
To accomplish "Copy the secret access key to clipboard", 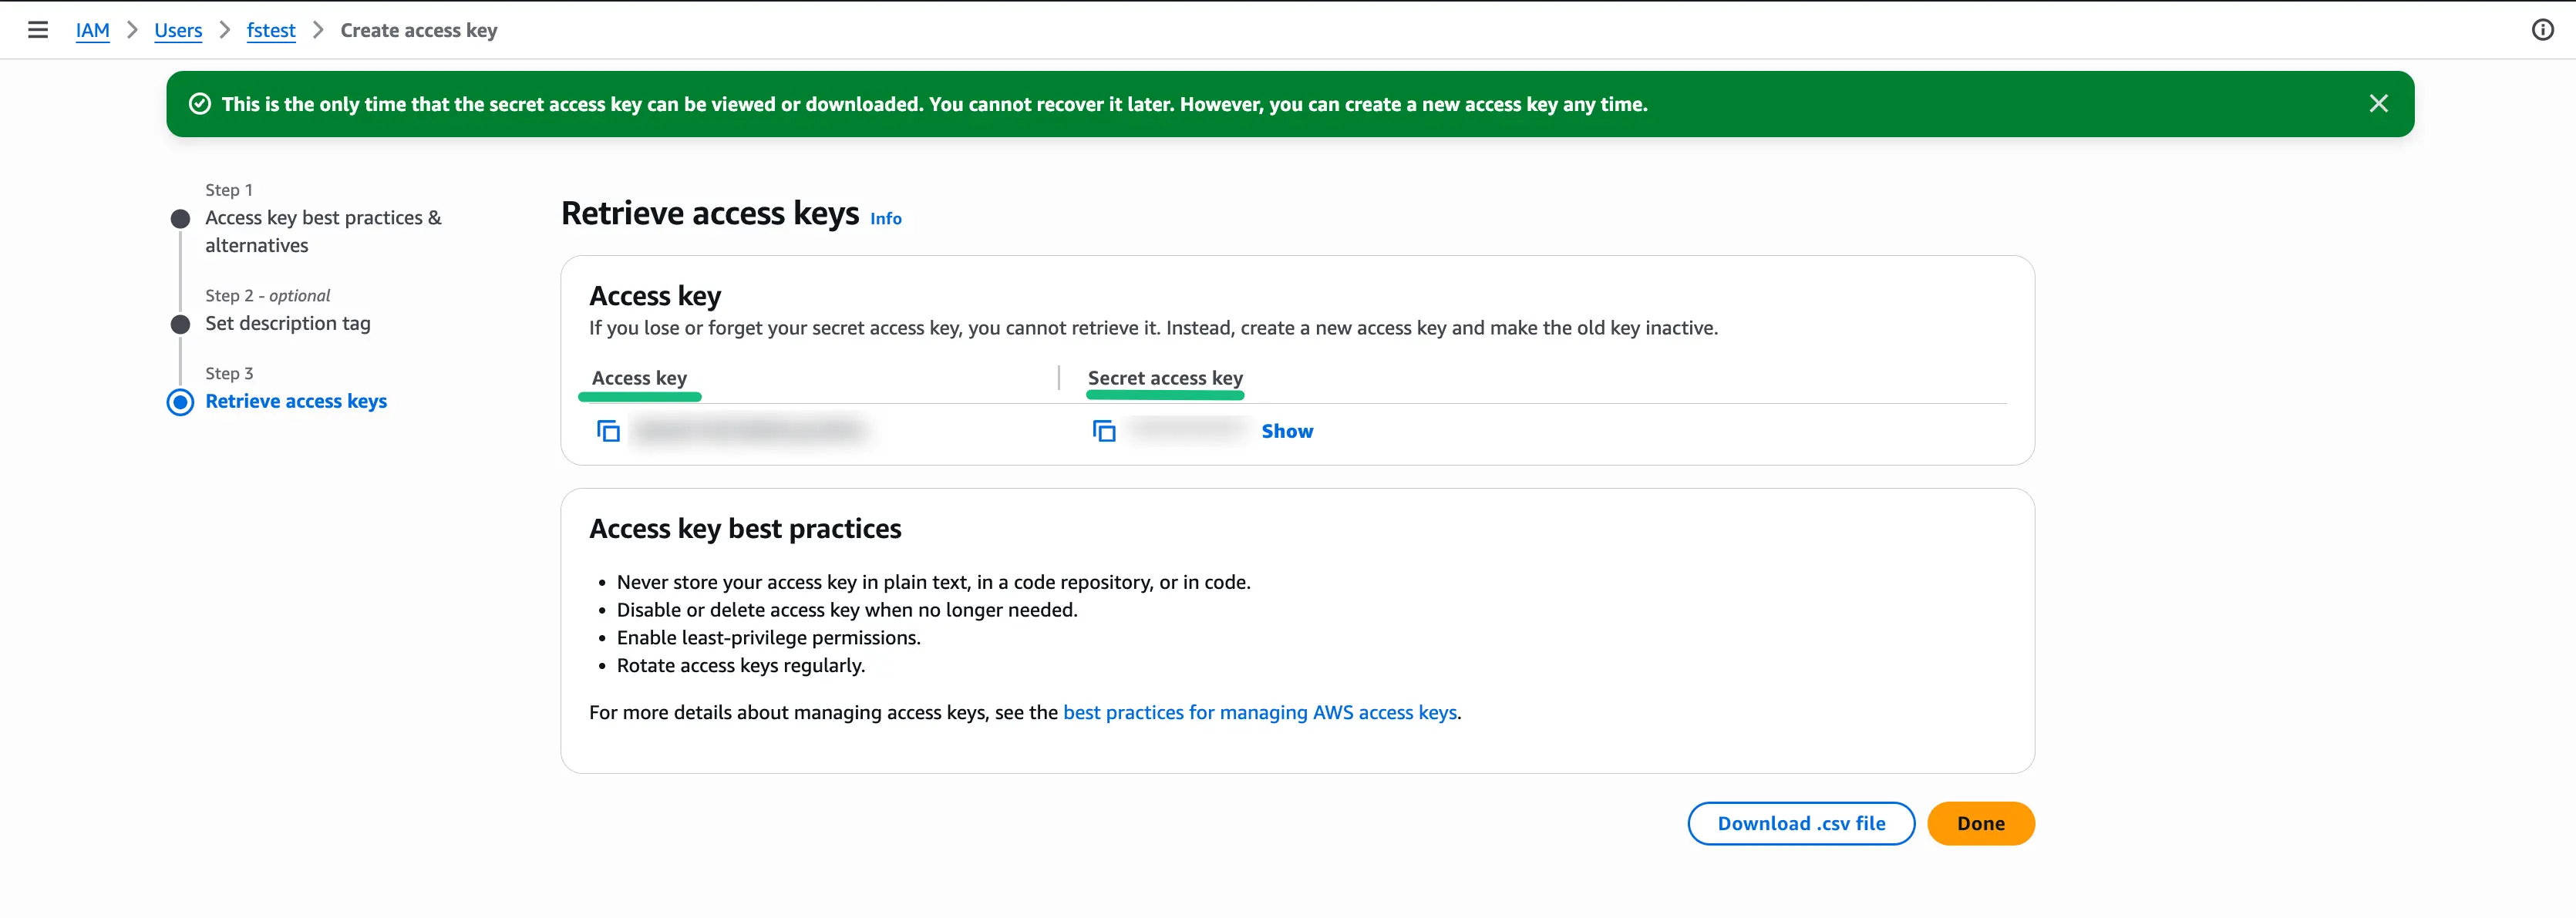I will pos(1103,430).
